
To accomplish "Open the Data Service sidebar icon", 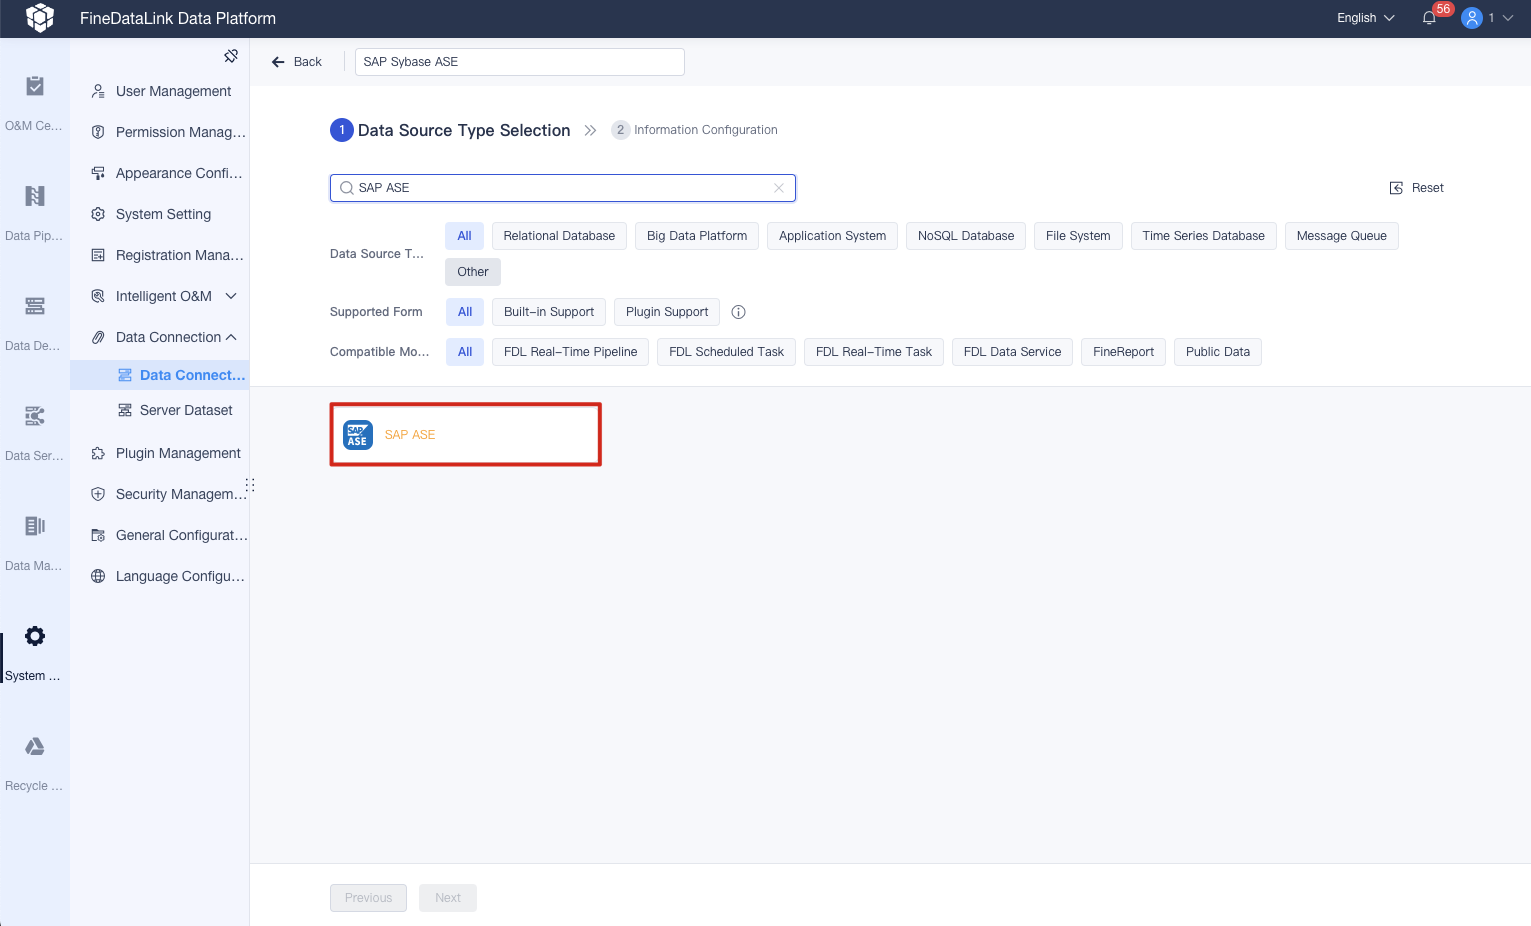I will click(35, 416).
